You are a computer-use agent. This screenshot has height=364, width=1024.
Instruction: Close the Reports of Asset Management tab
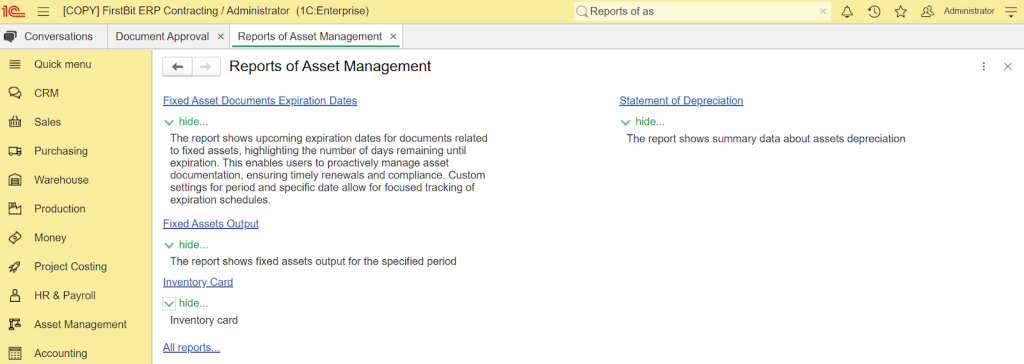[393, 37]
